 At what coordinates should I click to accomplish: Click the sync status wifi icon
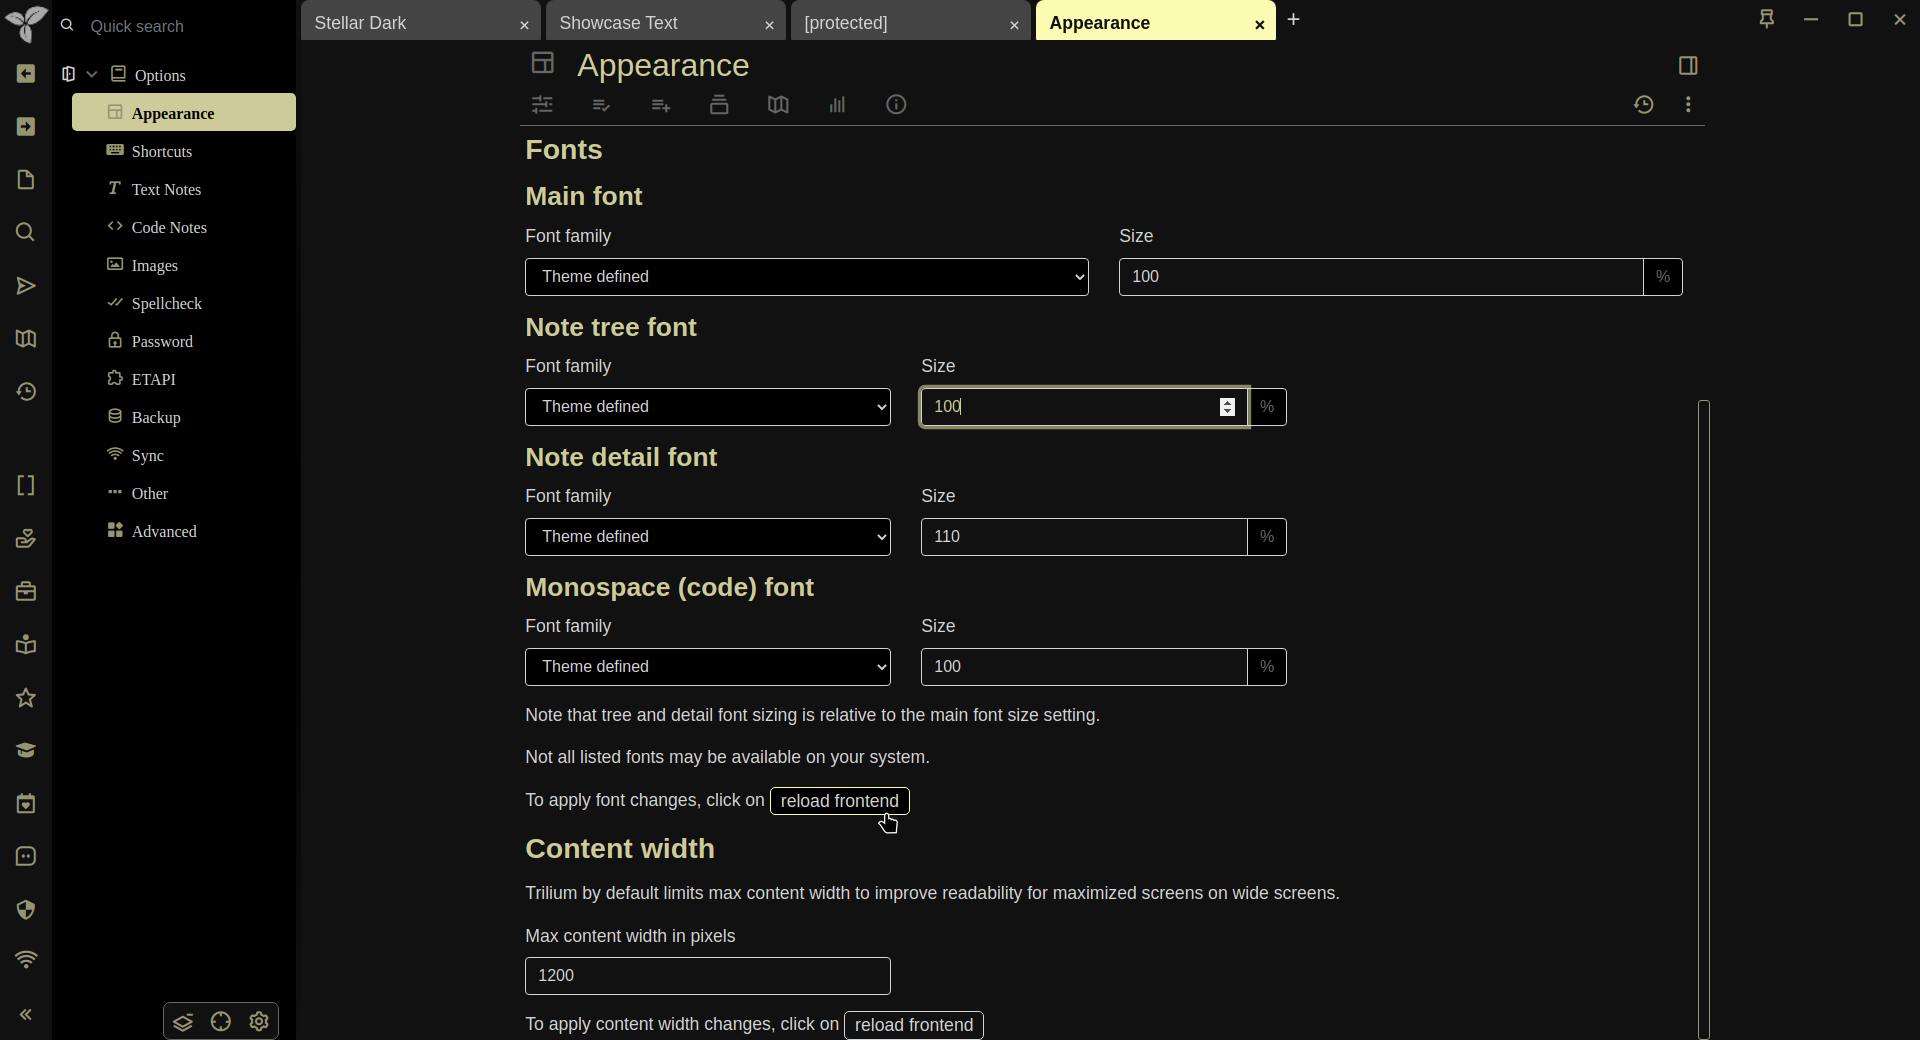[26, 961]
